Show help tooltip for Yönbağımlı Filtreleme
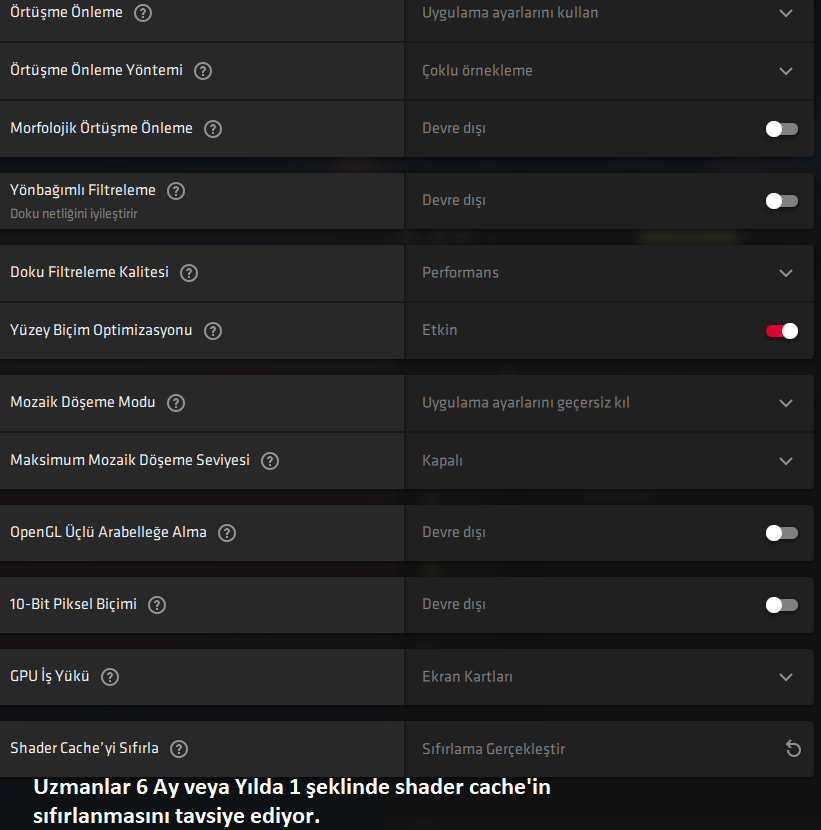The height and width of the screenshot is (830, 821). [x=176, y=191]
